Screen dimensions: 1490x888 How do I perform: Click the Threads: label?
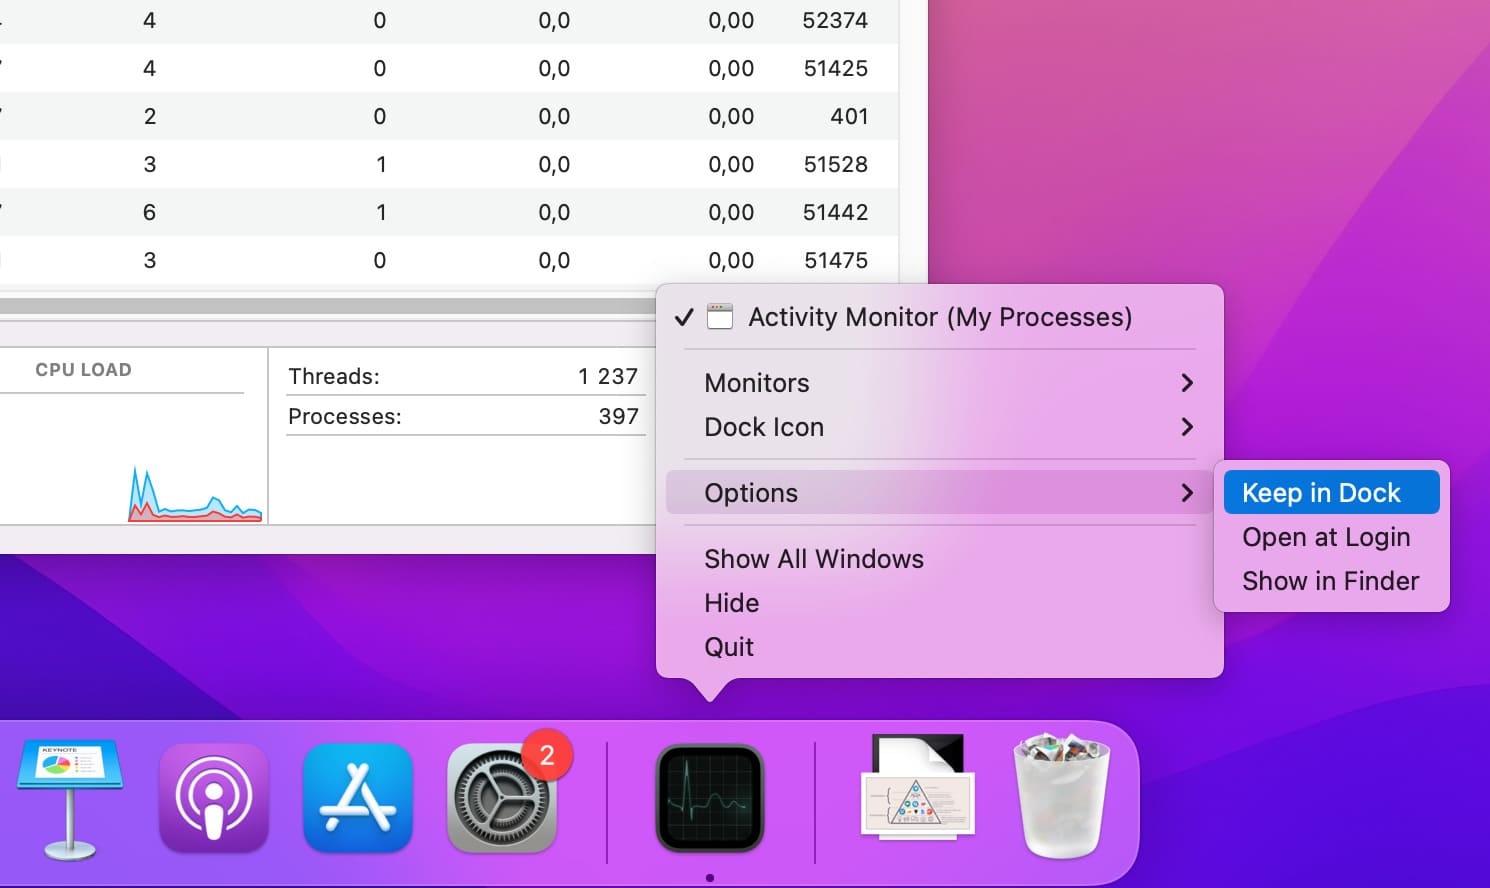click(x=334, y=376)
